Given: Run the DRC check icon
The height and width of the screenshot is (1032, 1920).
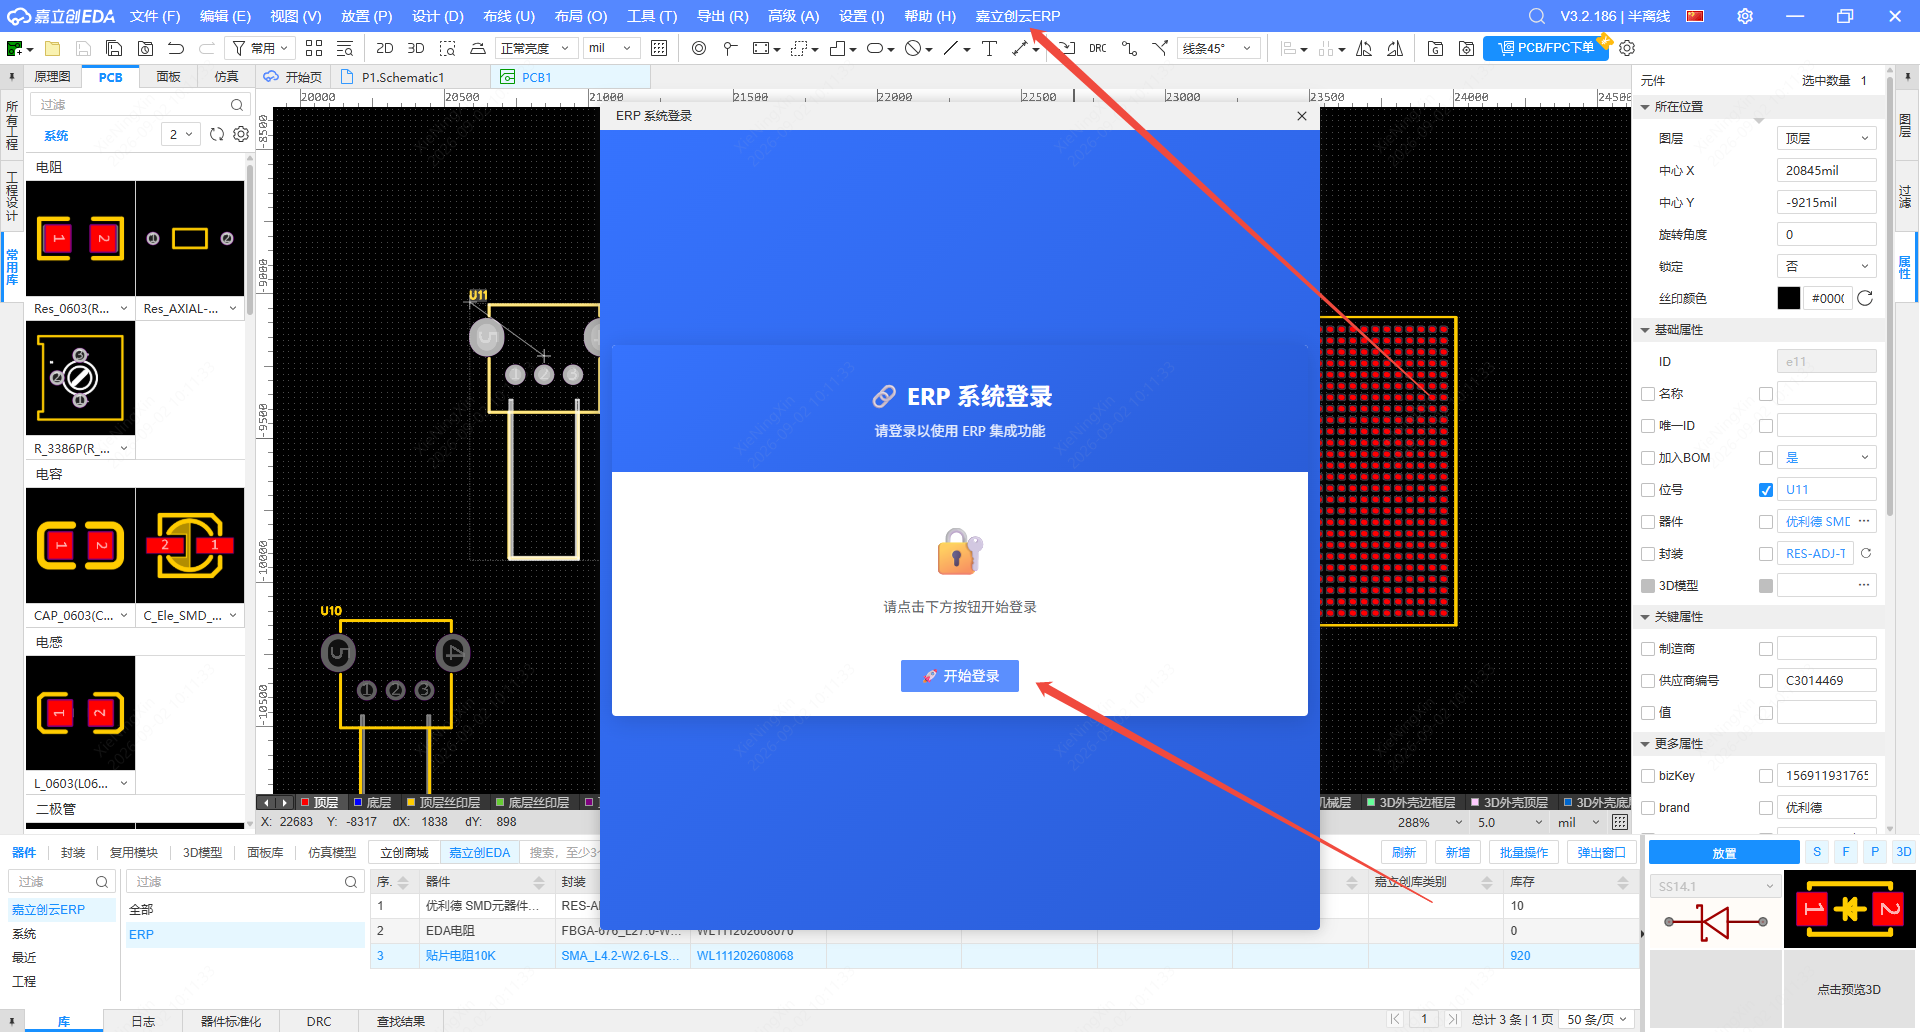Looking at the screenshot, I should click(1098, 48).
